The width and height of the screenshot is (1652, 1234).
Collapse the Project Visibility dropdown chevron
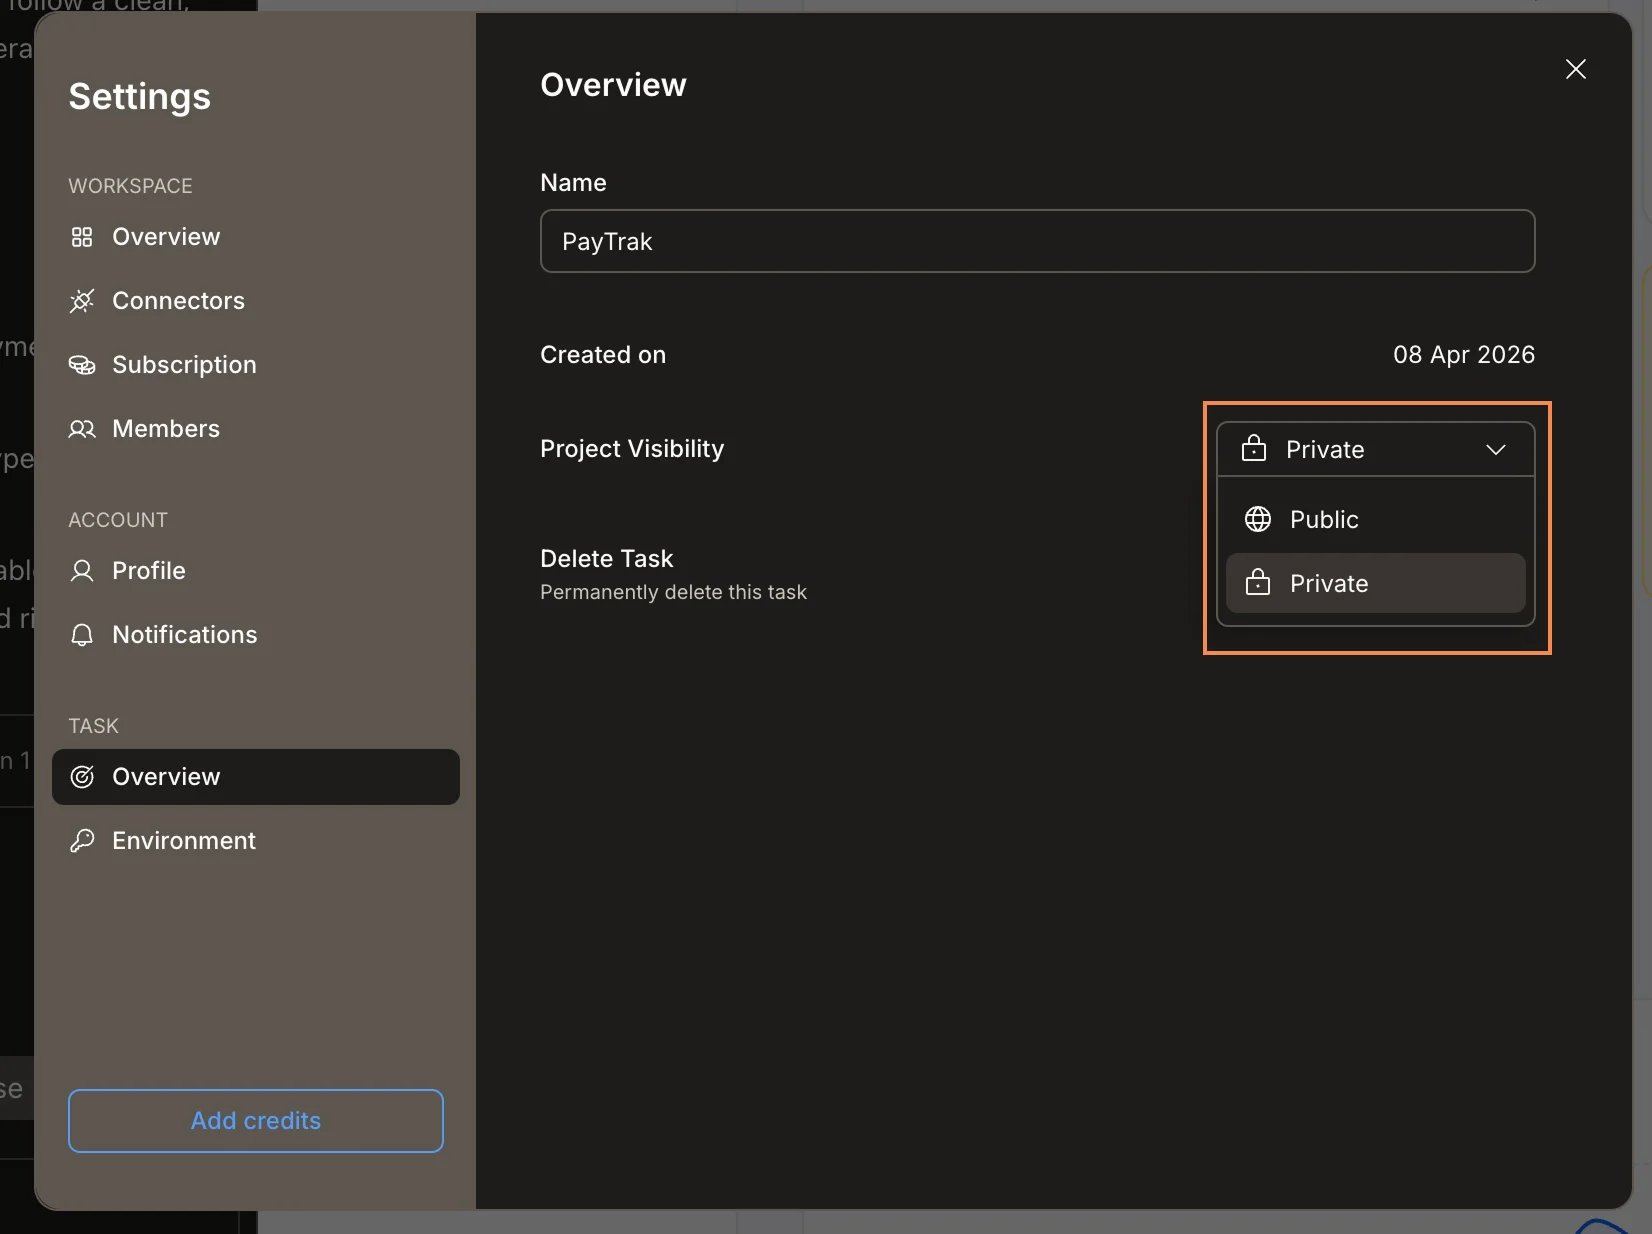1496,450
